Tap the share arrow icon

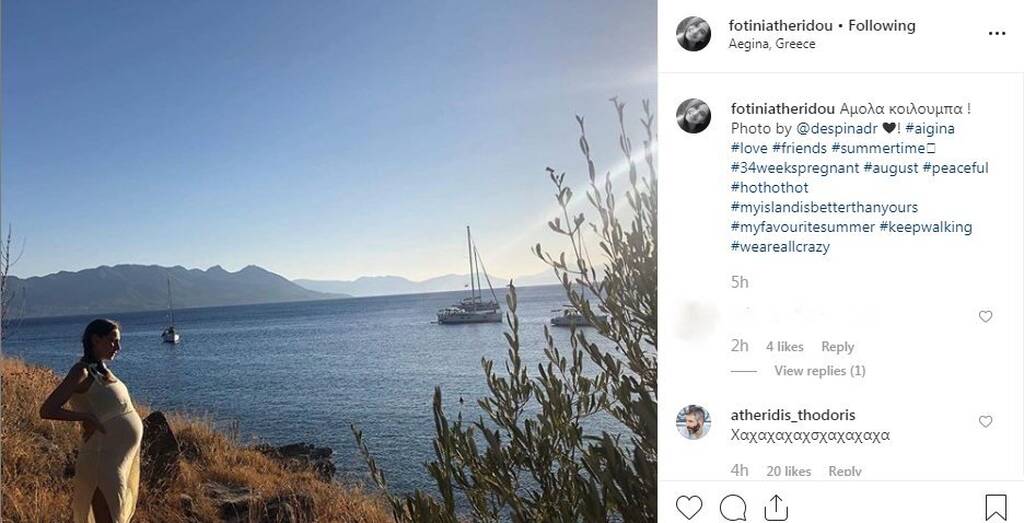[x=776, y=507]
